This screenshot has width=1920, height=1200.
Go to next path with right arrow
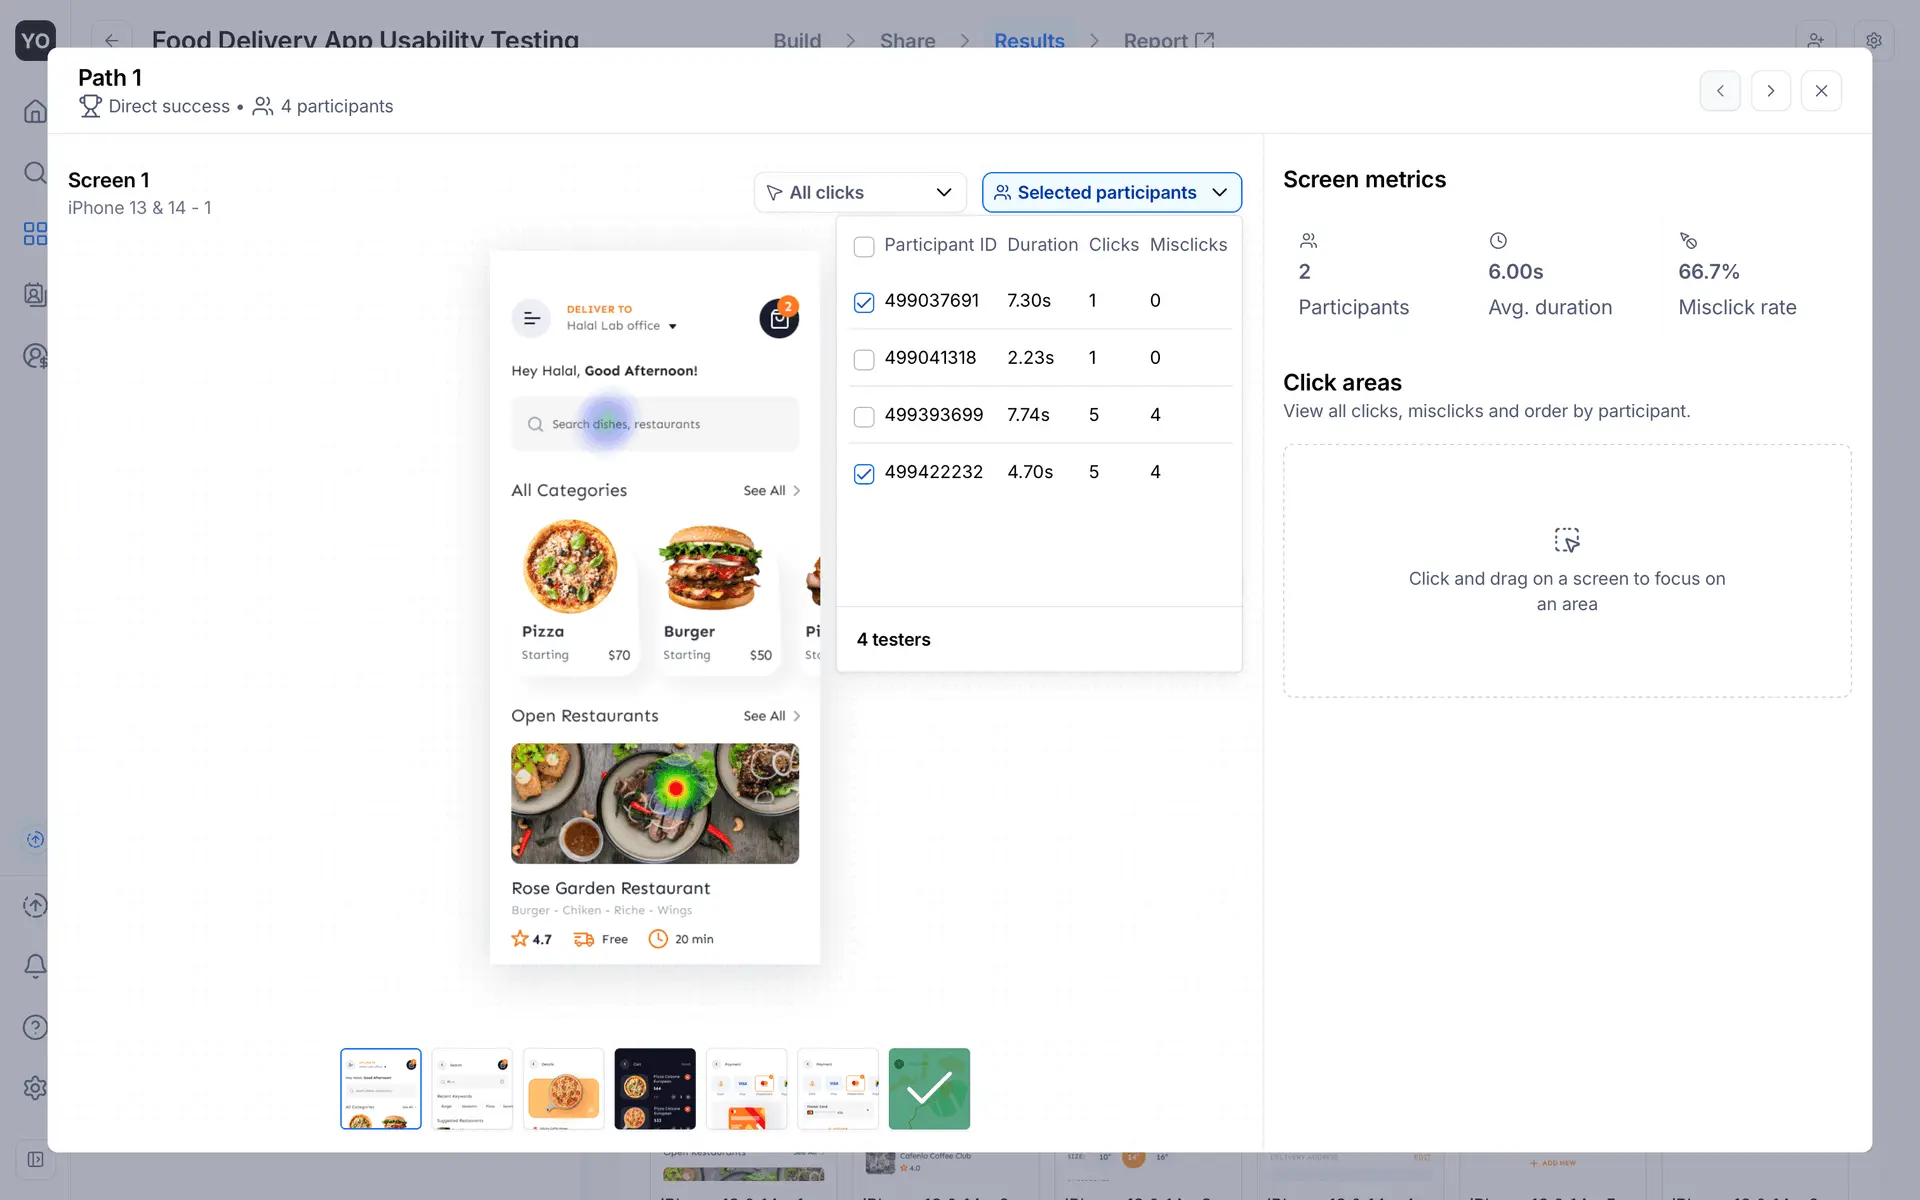1770,91
